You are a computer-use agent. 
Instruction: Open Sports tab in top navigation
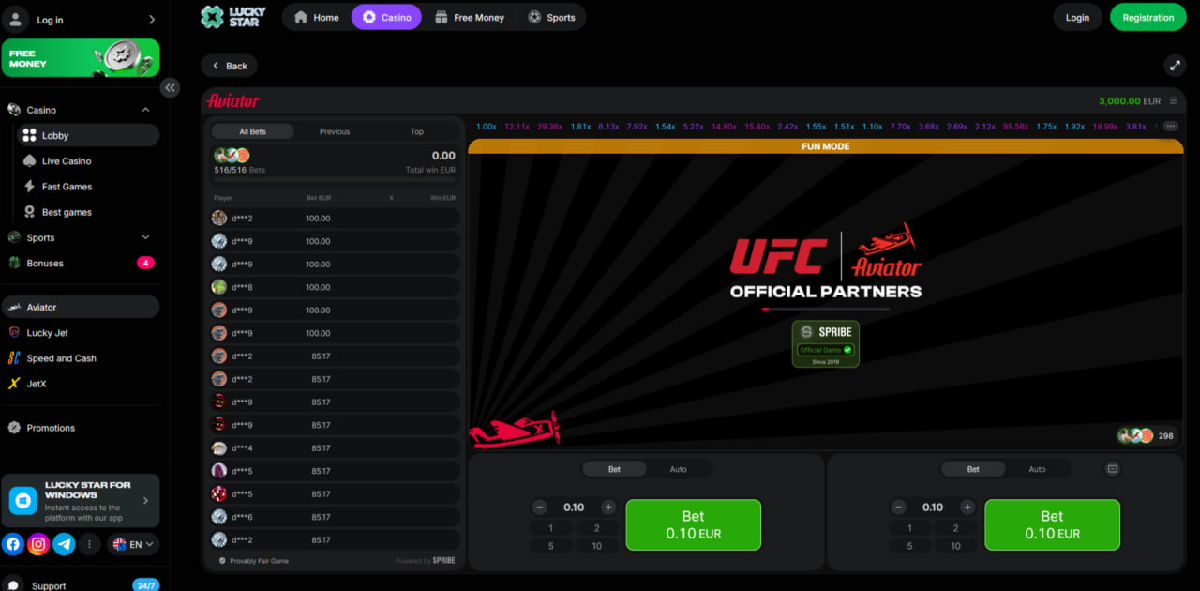click(x=552, y=17)
